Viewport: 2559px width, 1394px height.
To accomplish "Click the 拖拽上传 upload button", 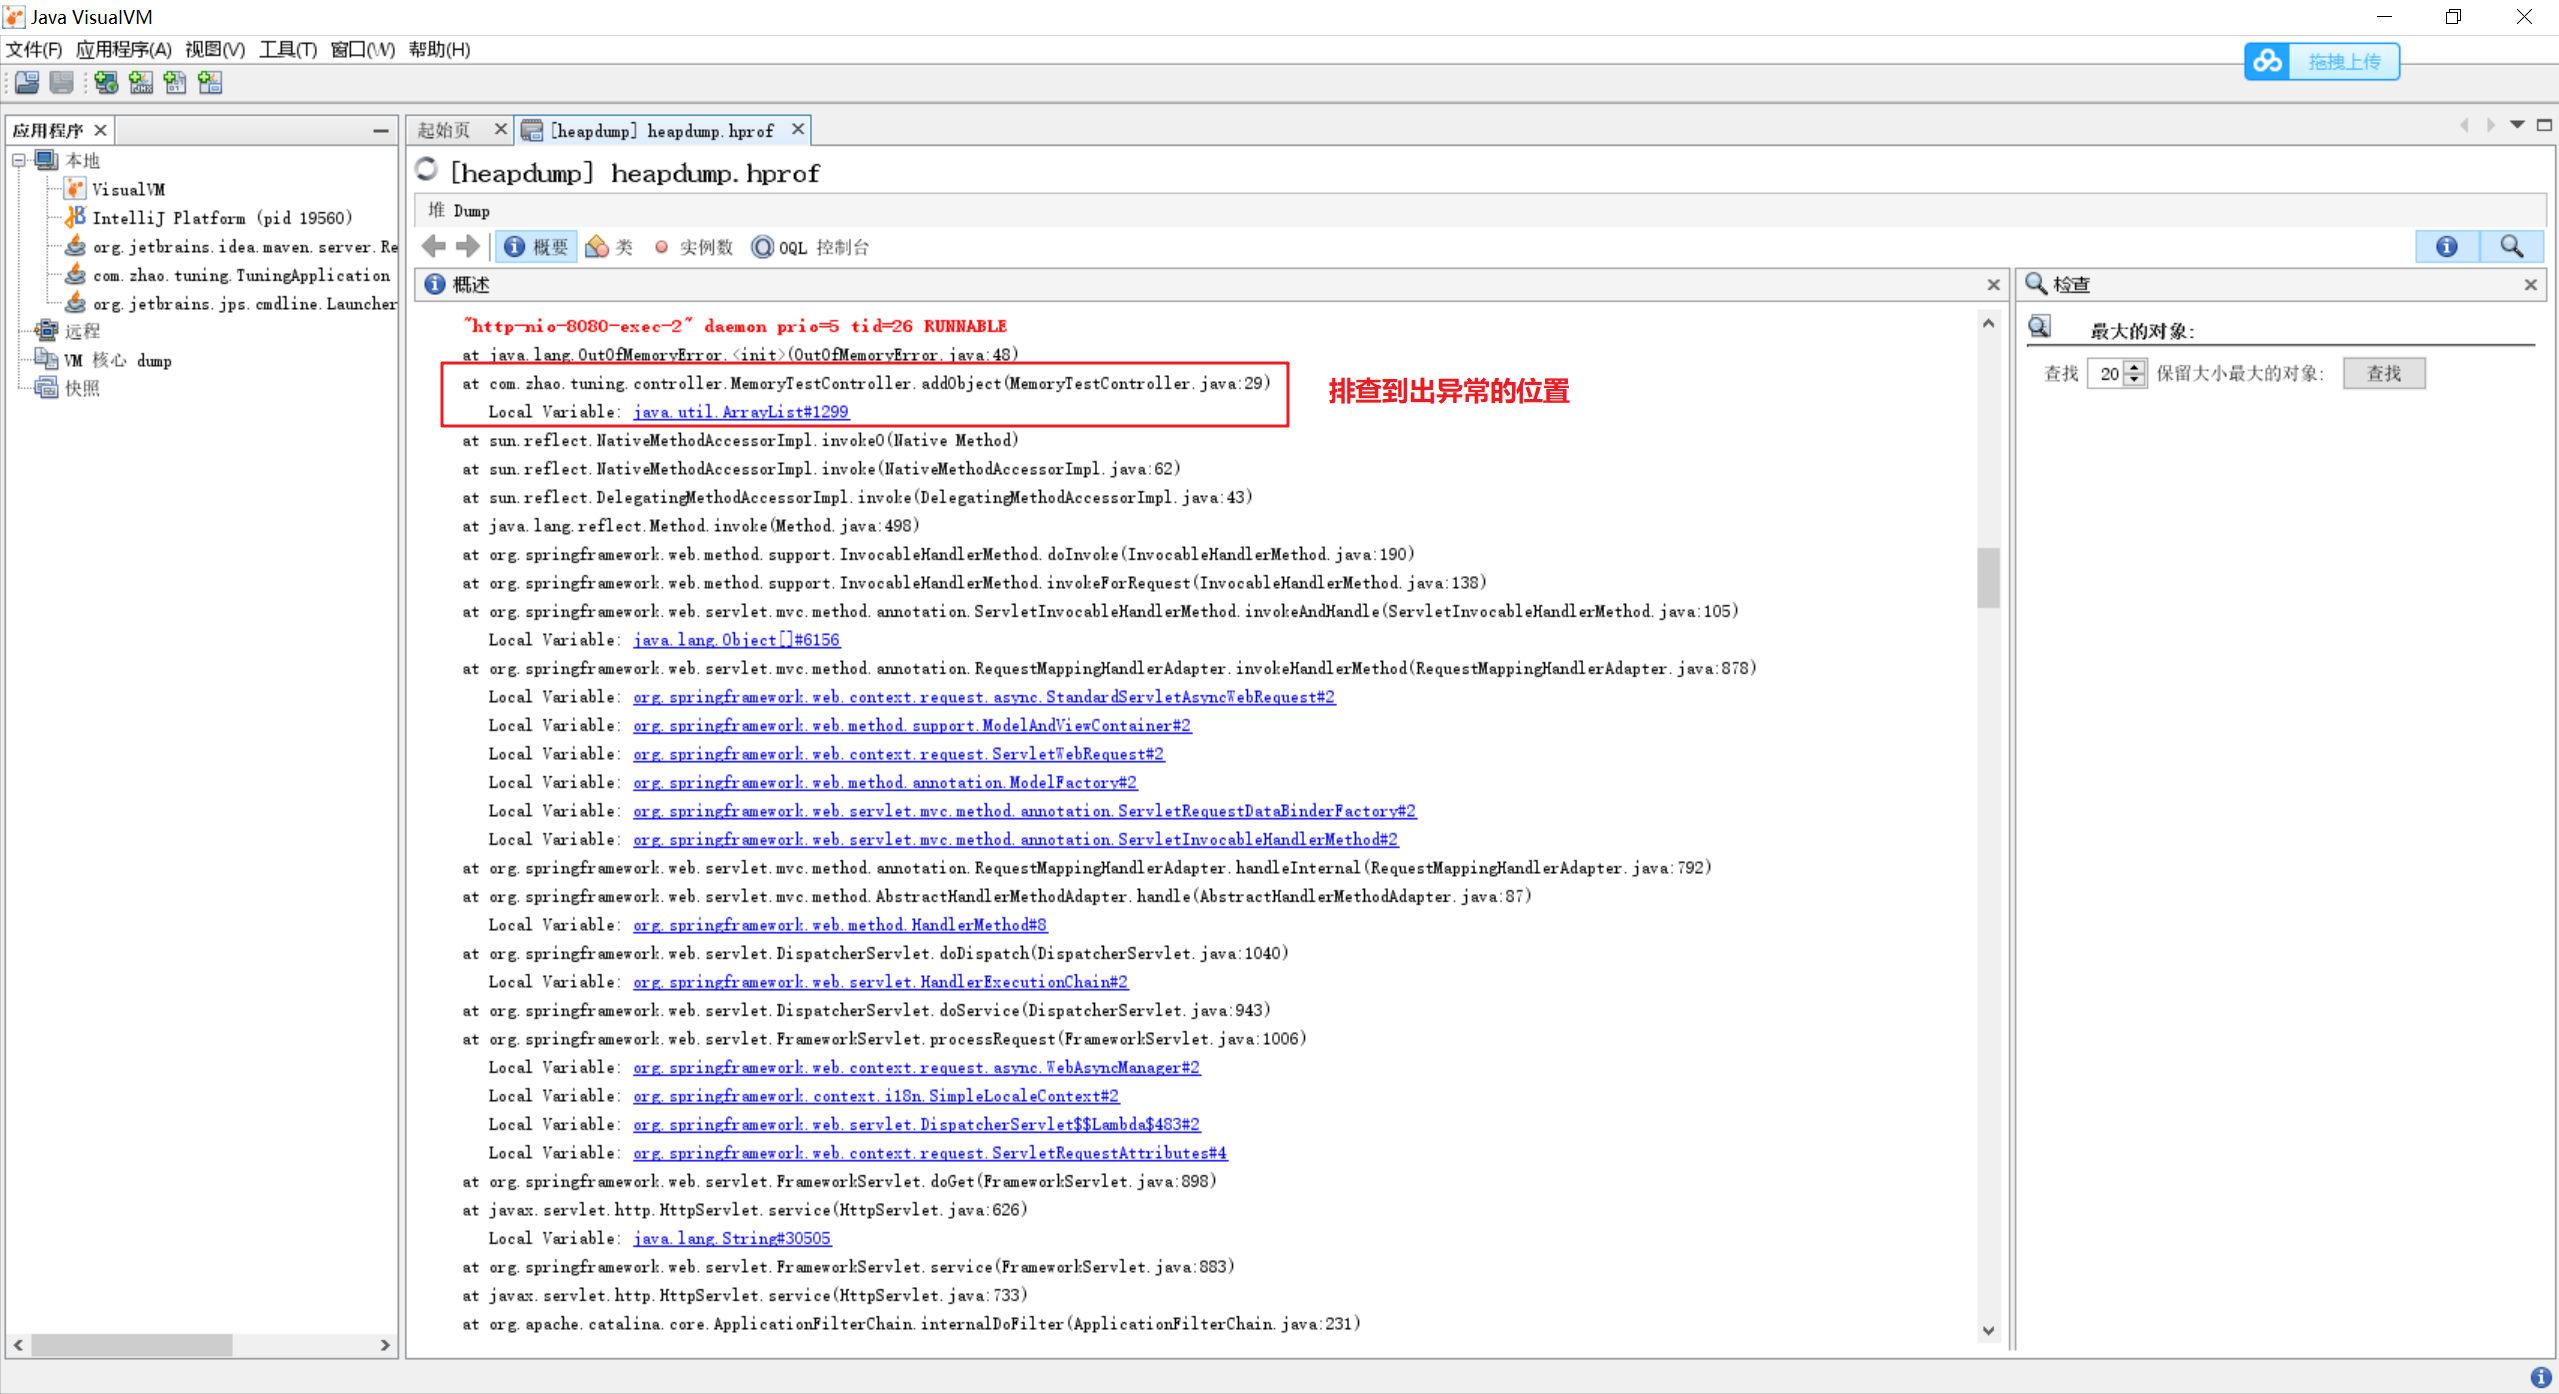I will [2344, 61].
